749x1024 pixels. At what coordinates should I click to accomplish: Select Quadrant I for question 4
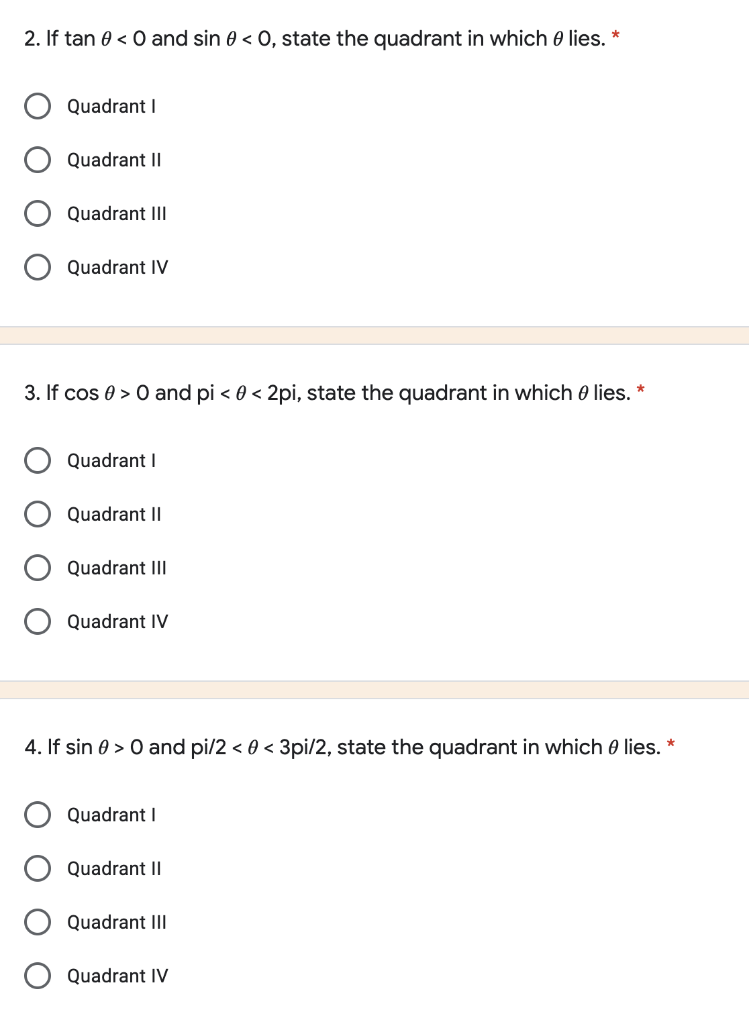[x=37, y=814]
